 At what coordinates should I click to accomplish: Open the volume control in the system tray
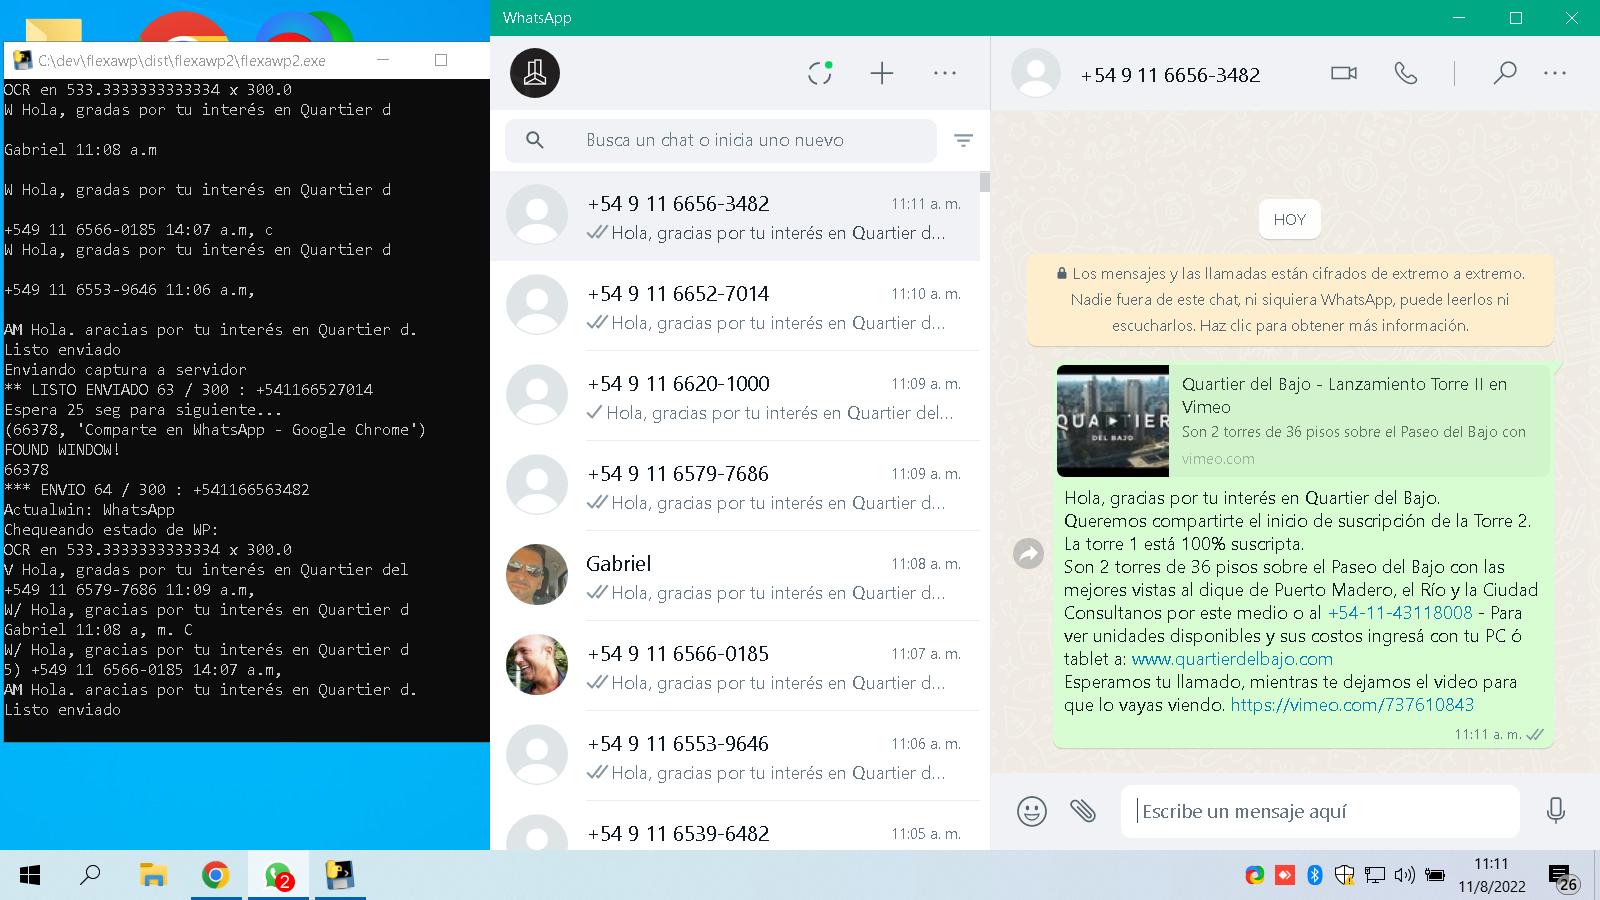(x=1404, y=875)
